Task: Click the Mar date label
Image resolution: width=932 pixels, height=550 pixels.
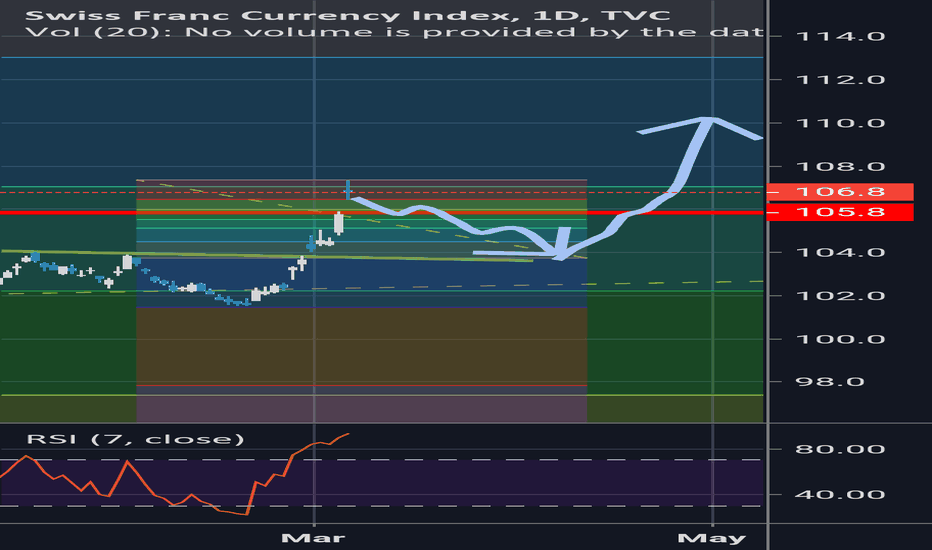Action: [x=313, y=538]
